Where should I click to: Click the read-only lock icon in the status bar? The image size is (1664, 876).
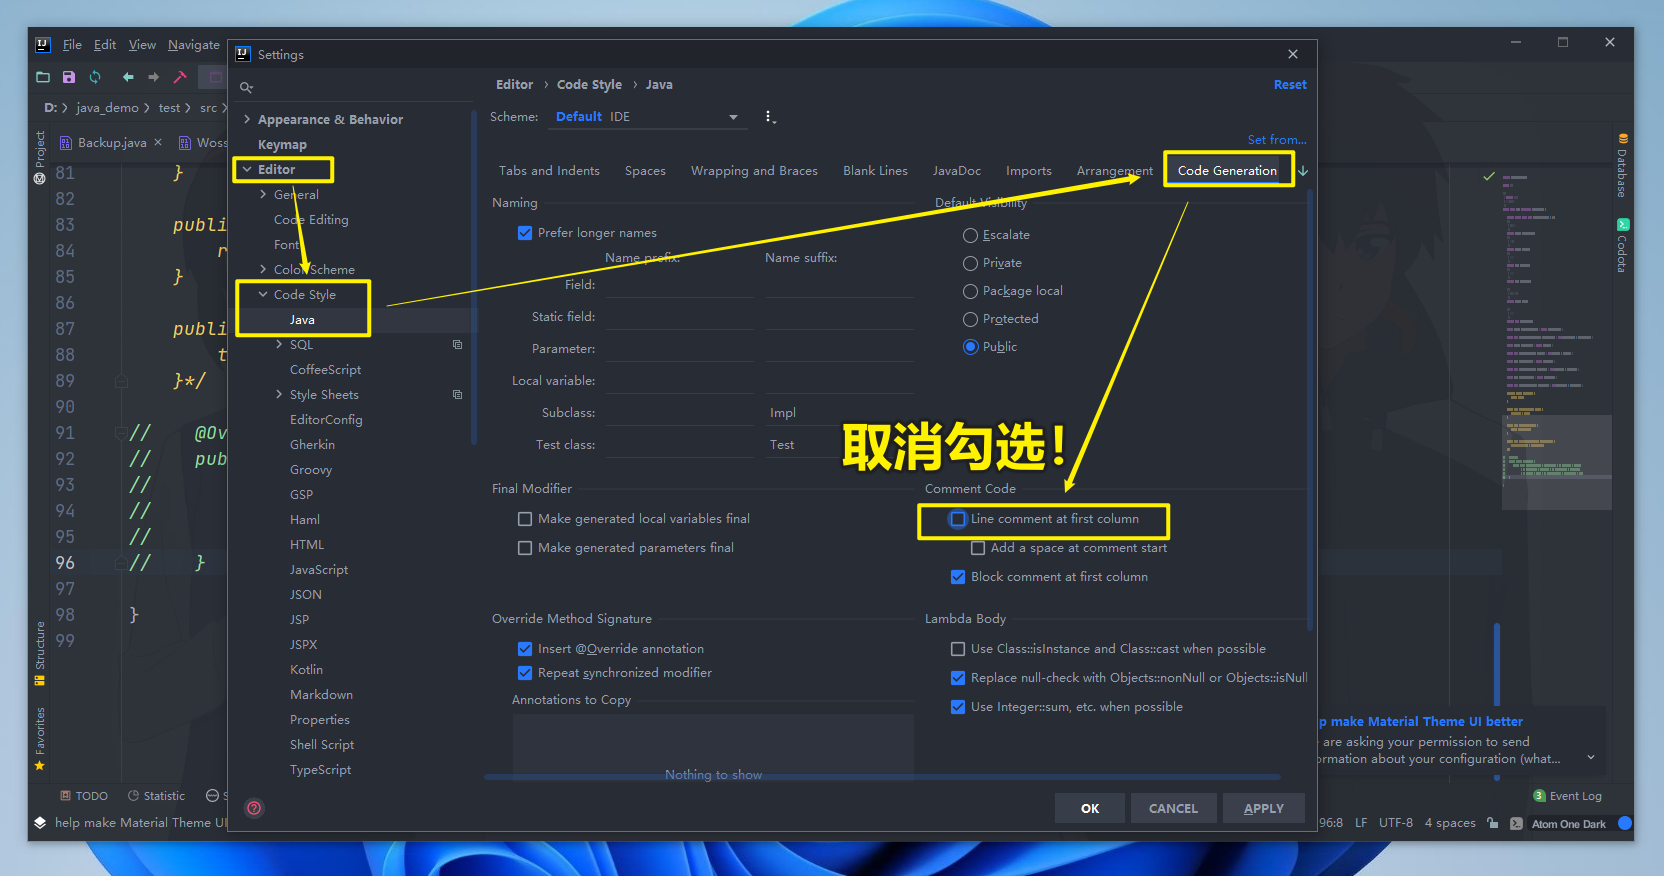pos(1492,823)
